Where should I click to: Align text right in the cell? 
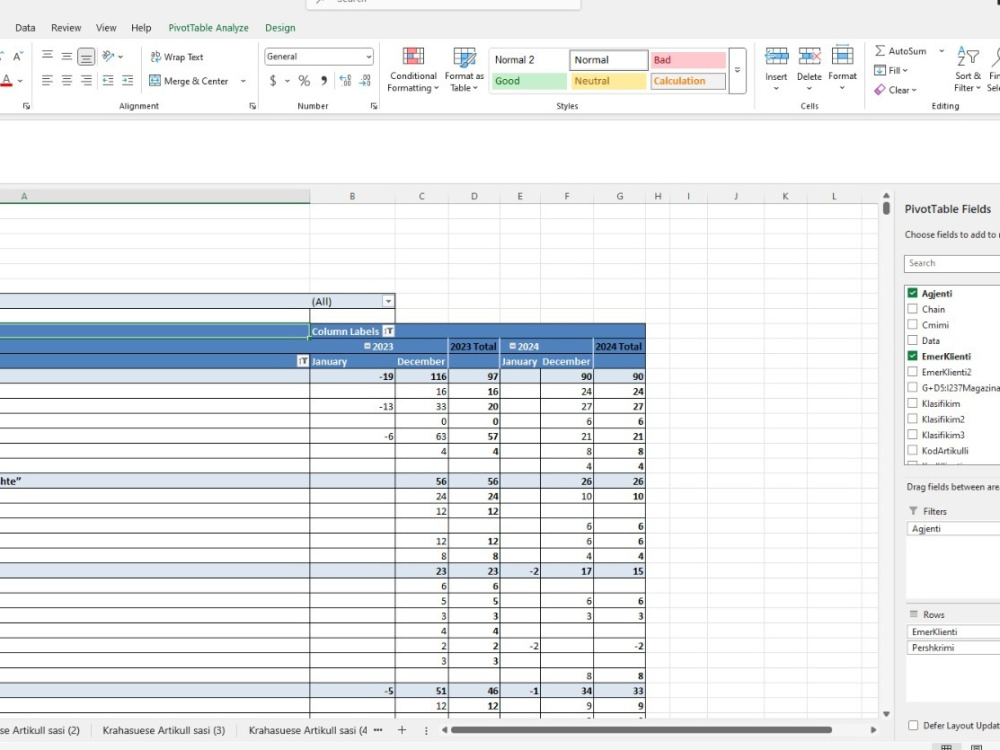[x=86, y=80]
